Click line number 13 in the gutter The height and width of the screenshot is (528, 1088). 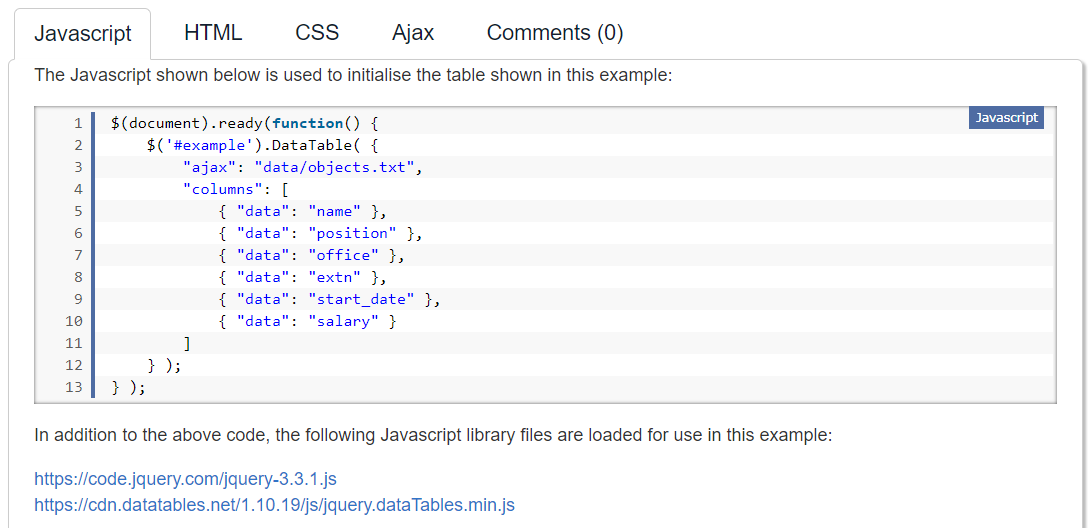[x=73, y=387]
